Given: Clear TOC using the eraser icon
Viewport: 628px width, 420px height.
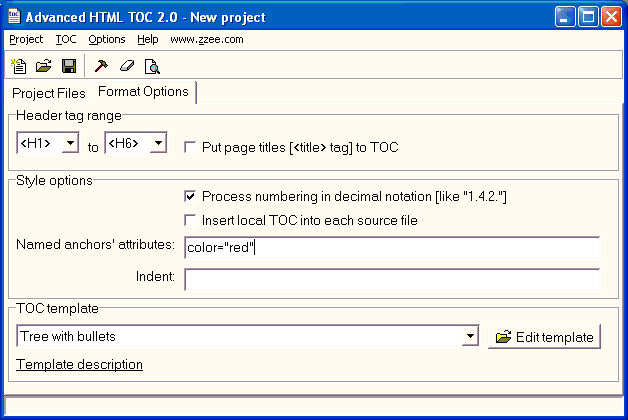Looking at the screenshot, I should click(x=127, y=66).
